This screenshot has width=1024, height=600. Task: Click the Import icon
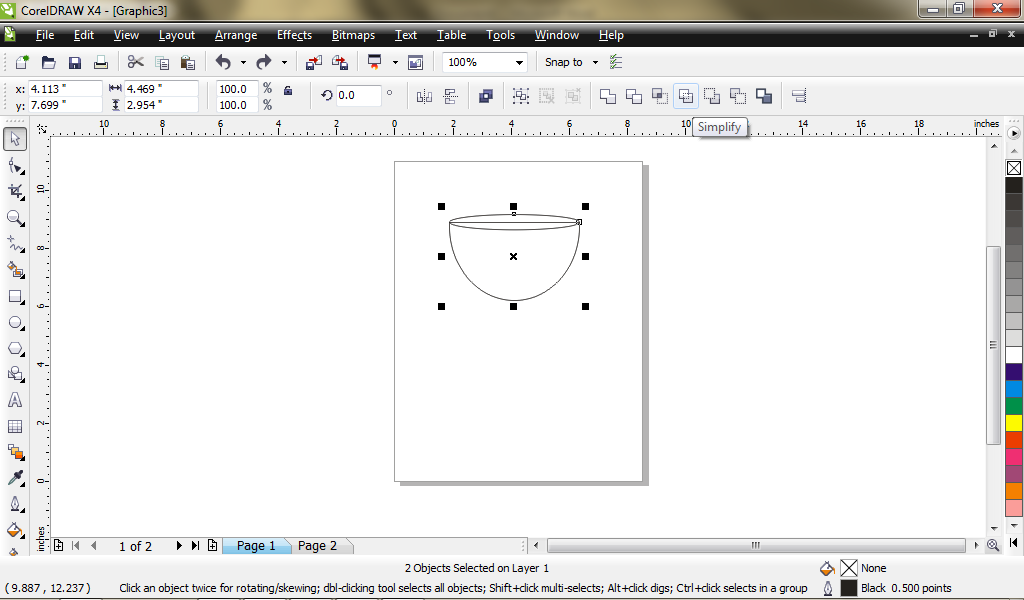[x=313, y=62]
